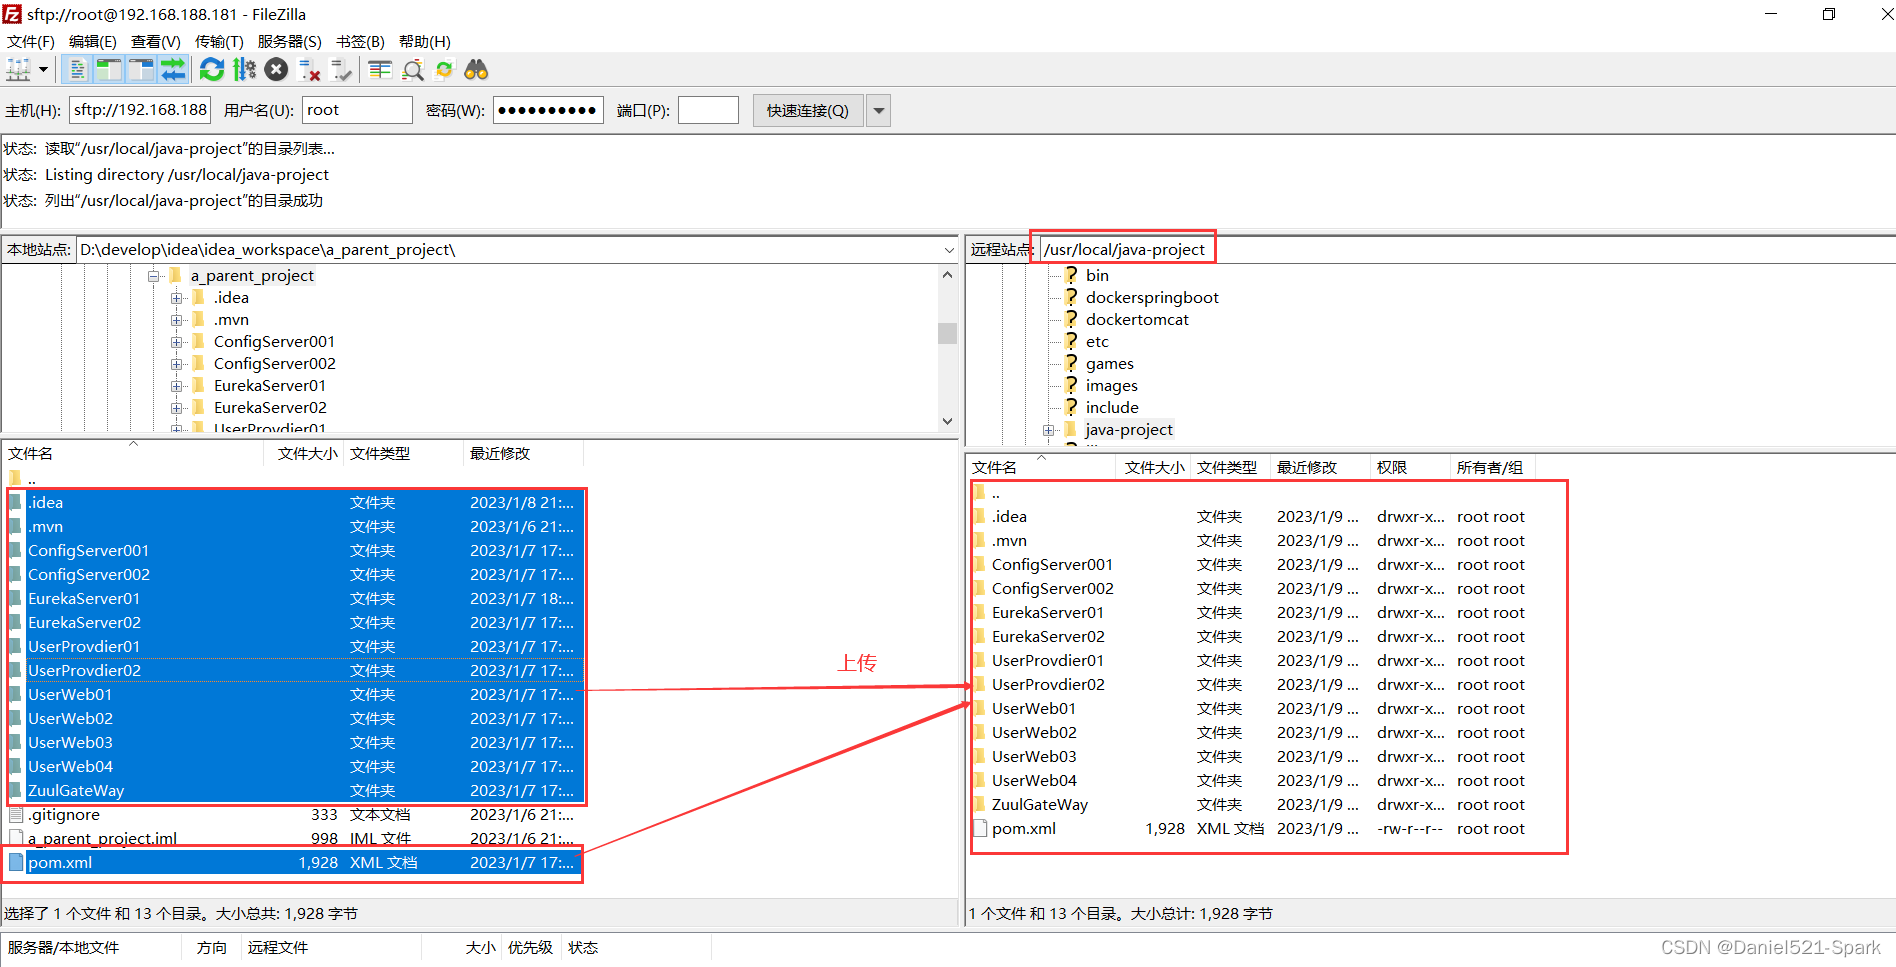The height and width of the screenshot is (967, 1896).
Task: Reconnect to the last server
Action: coord(342,70)
